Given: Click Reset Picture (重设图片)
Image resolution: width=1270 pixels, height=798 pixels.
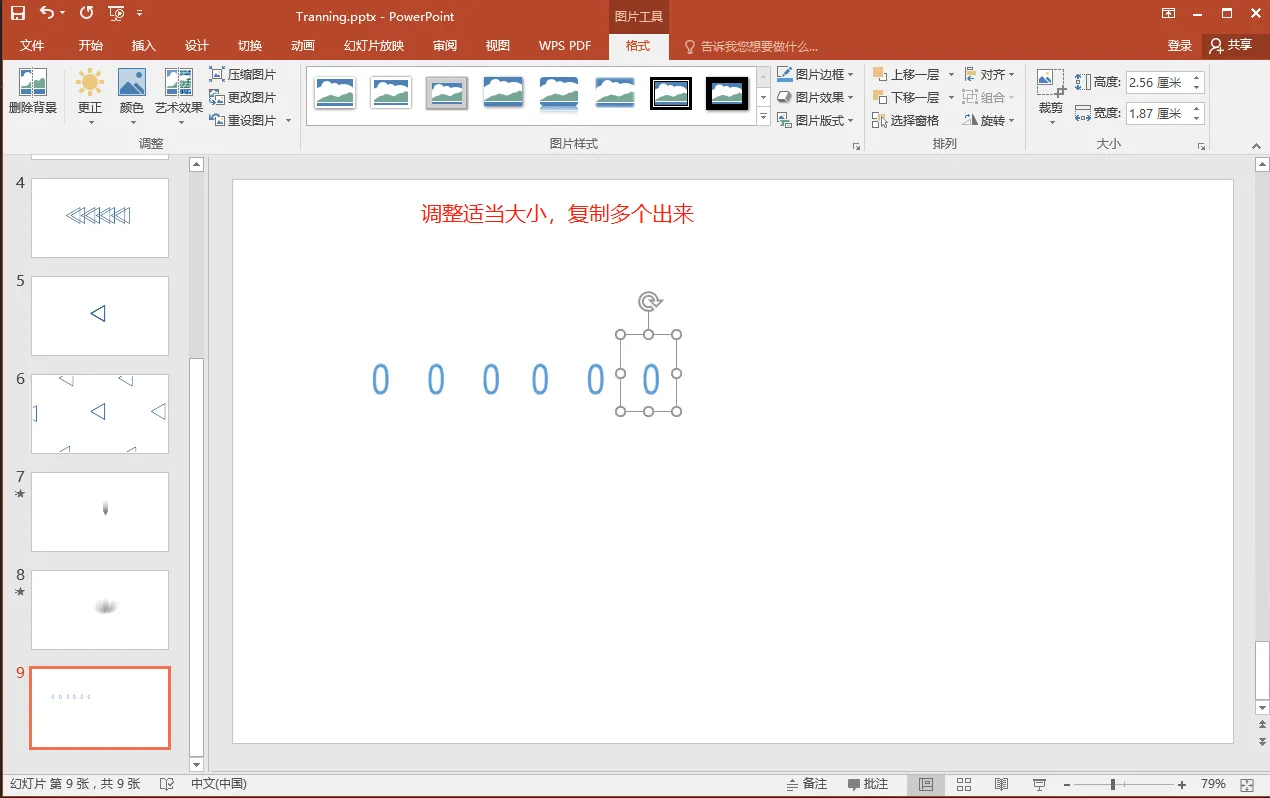Looking at the screenshot, I should [243, 120].
